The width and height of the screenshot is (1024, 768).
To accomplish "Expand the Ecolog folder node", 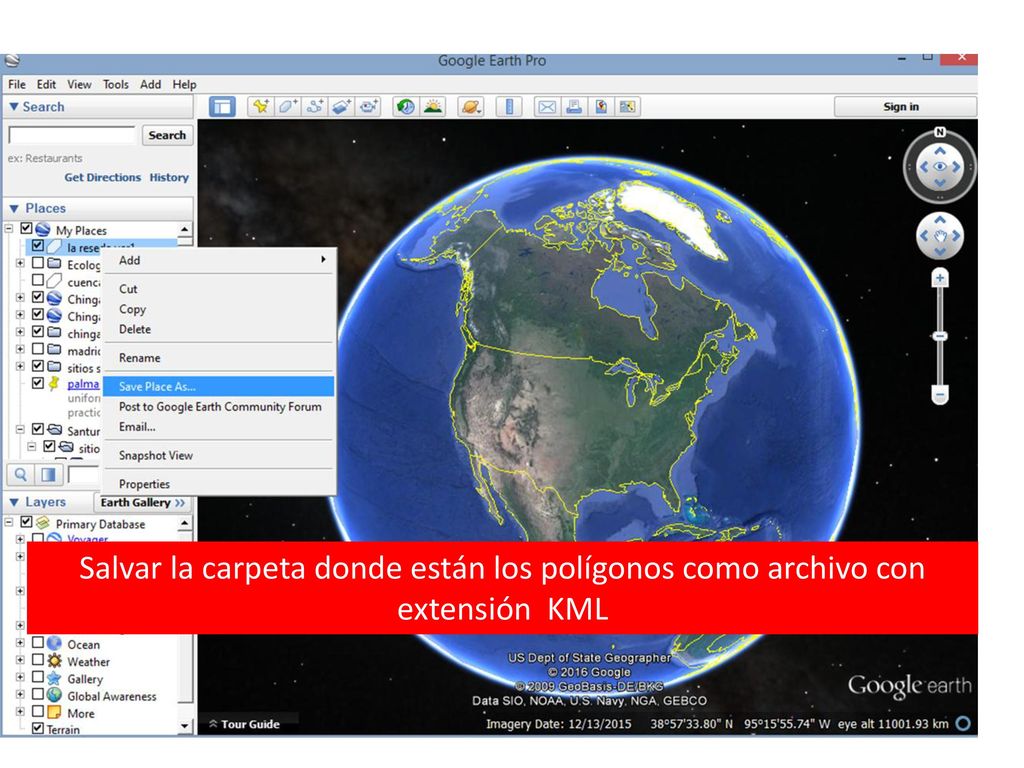I will pos(20,263).
